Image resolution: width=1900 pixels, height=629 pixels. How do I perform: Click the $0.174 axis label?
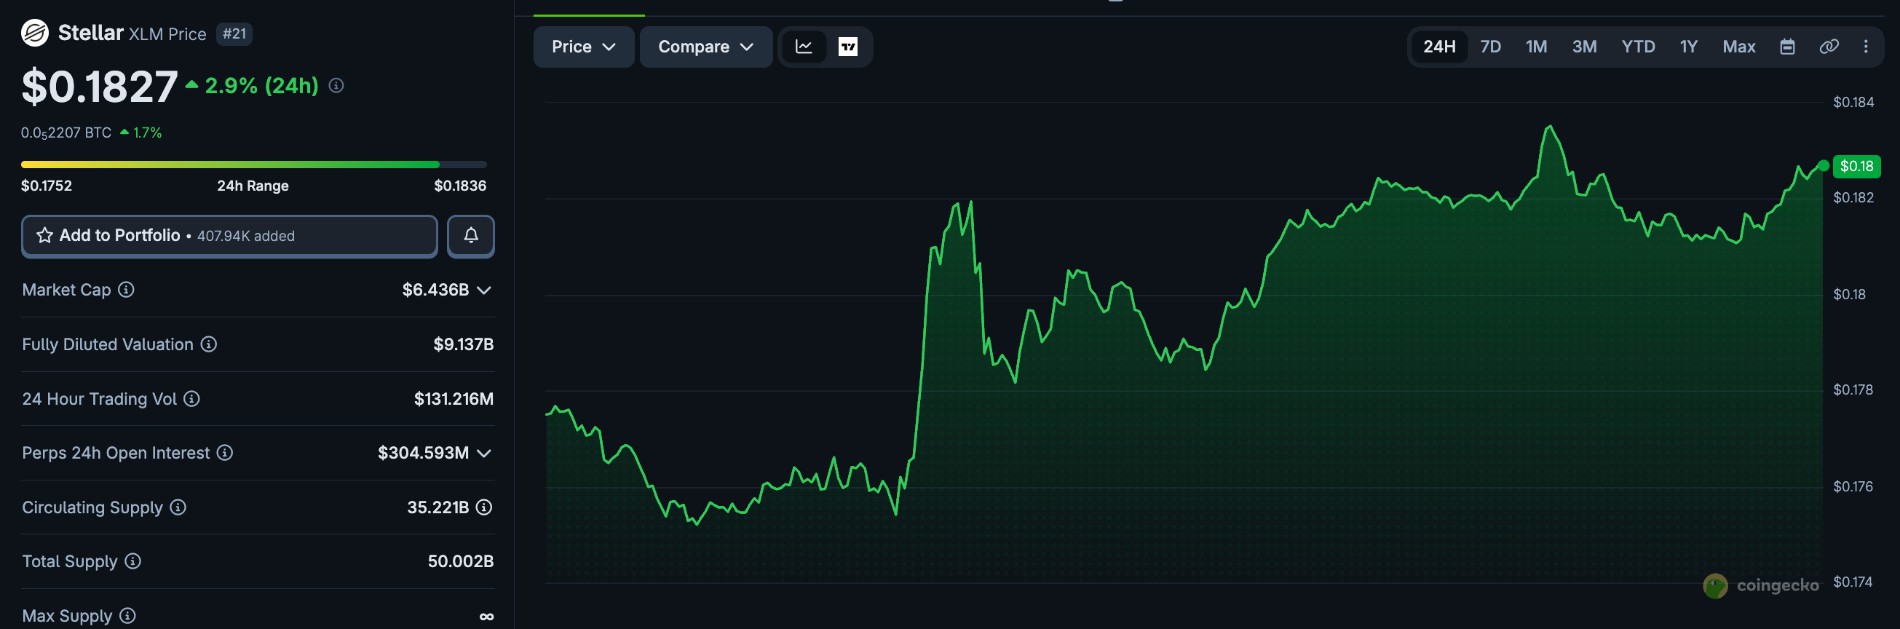[1853, 582]
